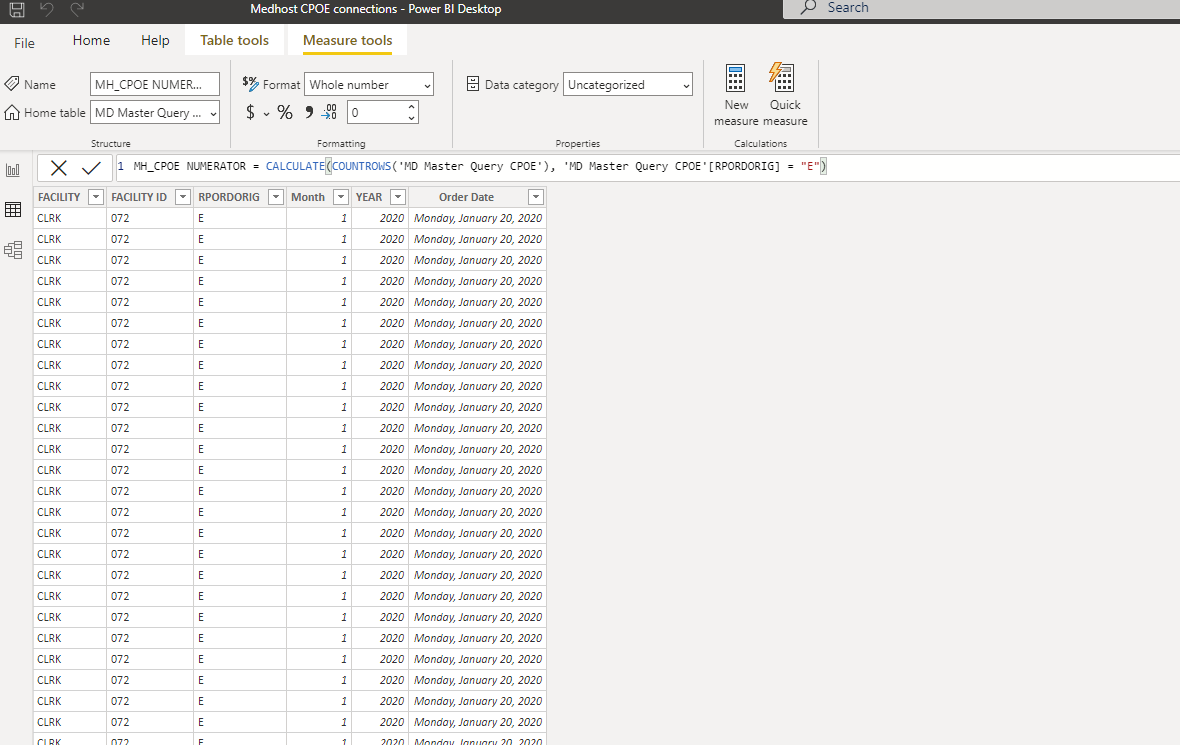Screen dimensions: 1180x745
Task: Open the YEAR column filter dropdown
Action: click(398, 196)
